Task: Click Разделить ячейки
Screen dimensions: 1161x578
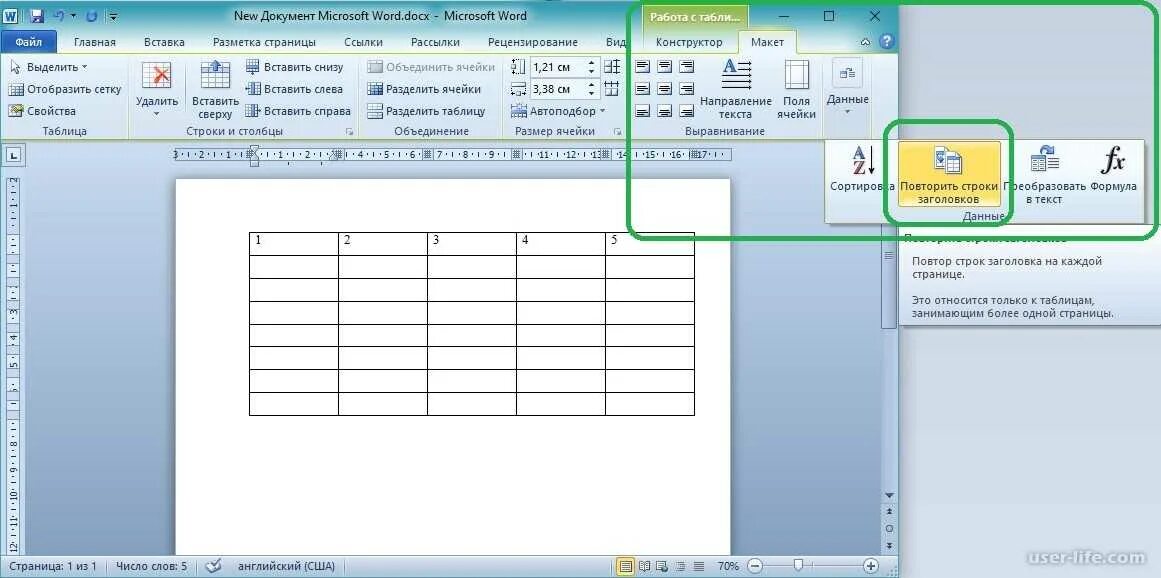Action: pyautogui.click(x=424, y=89)
